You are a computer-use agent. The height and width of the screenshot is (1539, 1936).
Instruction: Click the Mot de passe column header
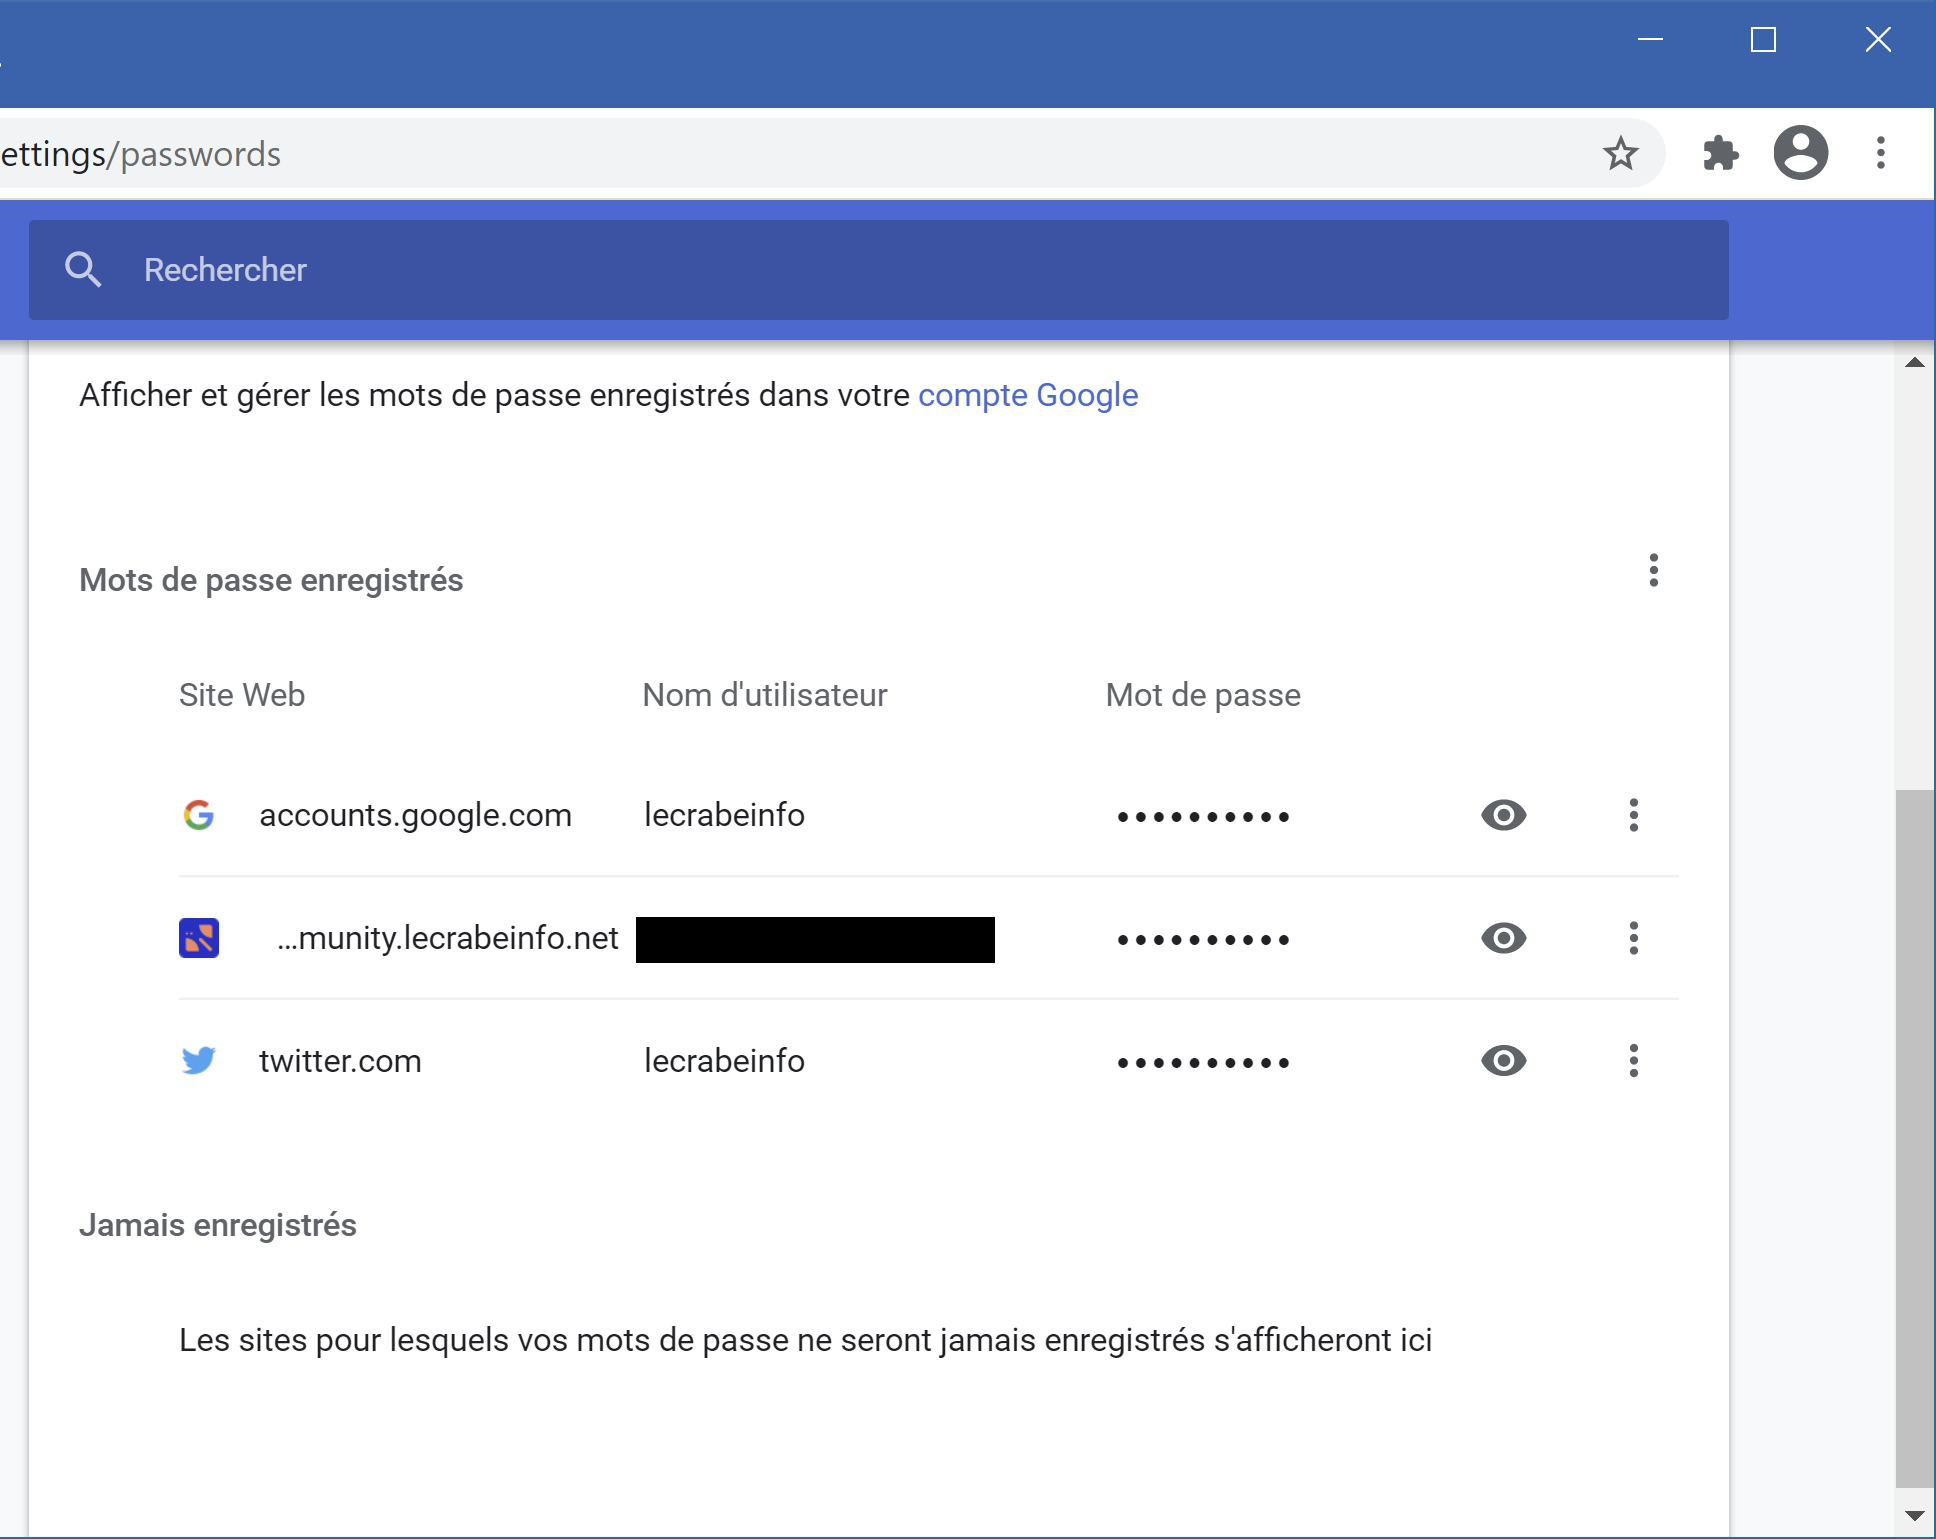pos(1203,695)
